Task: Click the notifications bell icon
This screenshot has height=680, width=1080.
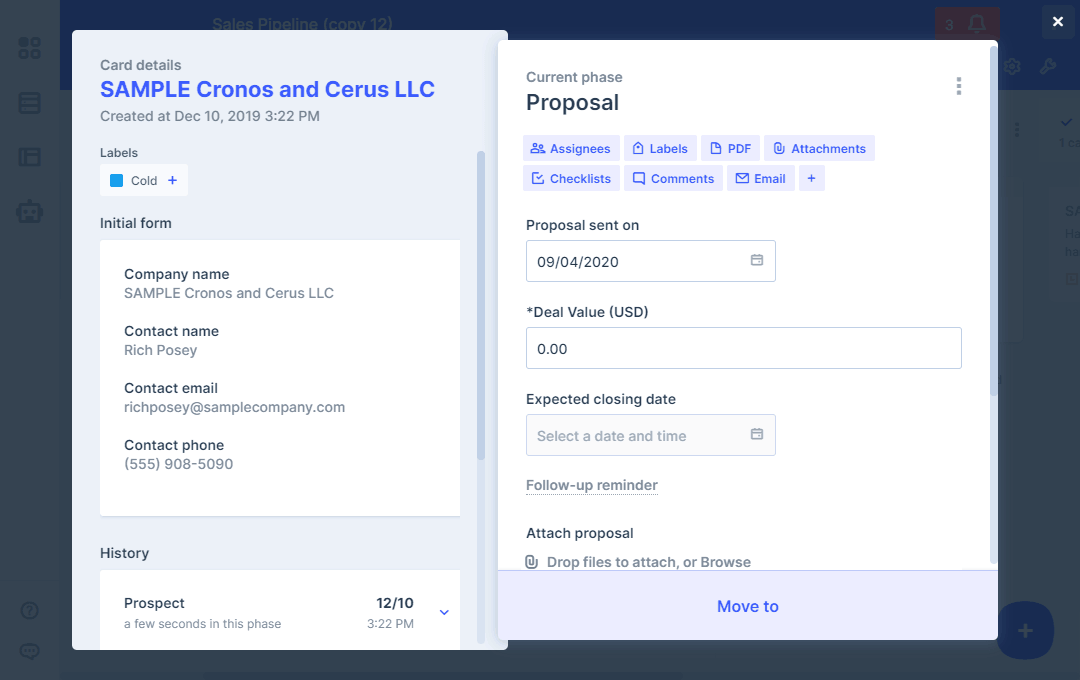Action: [x=976, y=25]
